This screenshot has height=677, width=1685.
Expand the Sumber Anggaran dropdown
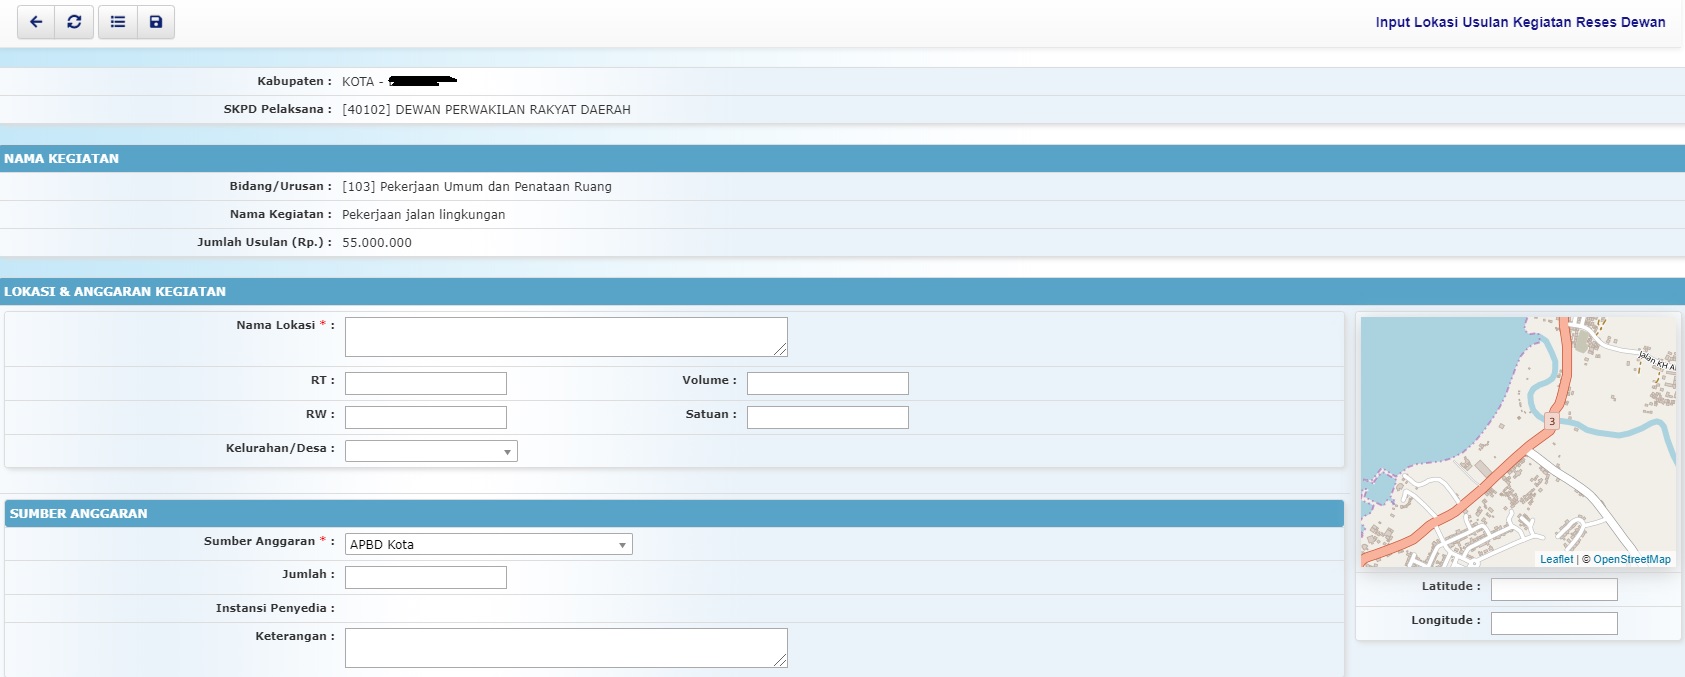[488, 544]
